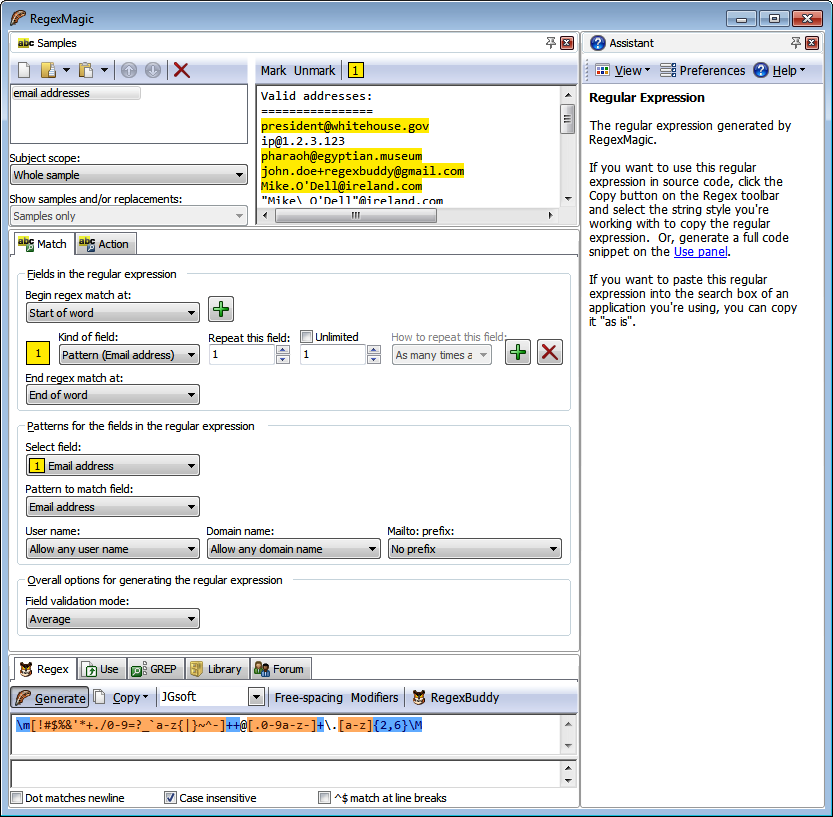Pin the Assistant panel
The image size is (833, 817).
[796, 42]
